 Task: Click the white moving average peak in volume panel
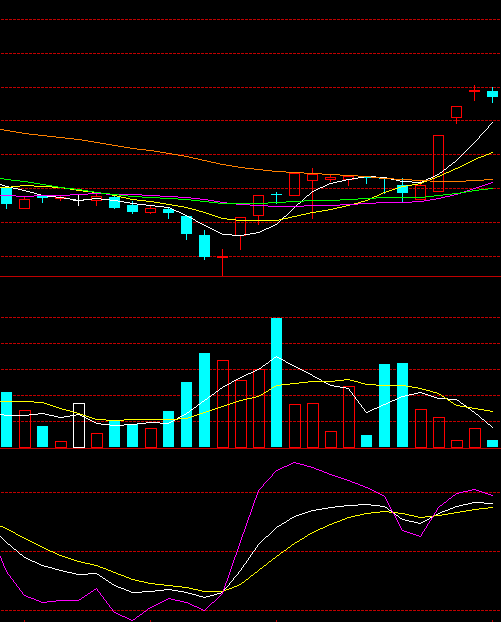coord(276,357)
